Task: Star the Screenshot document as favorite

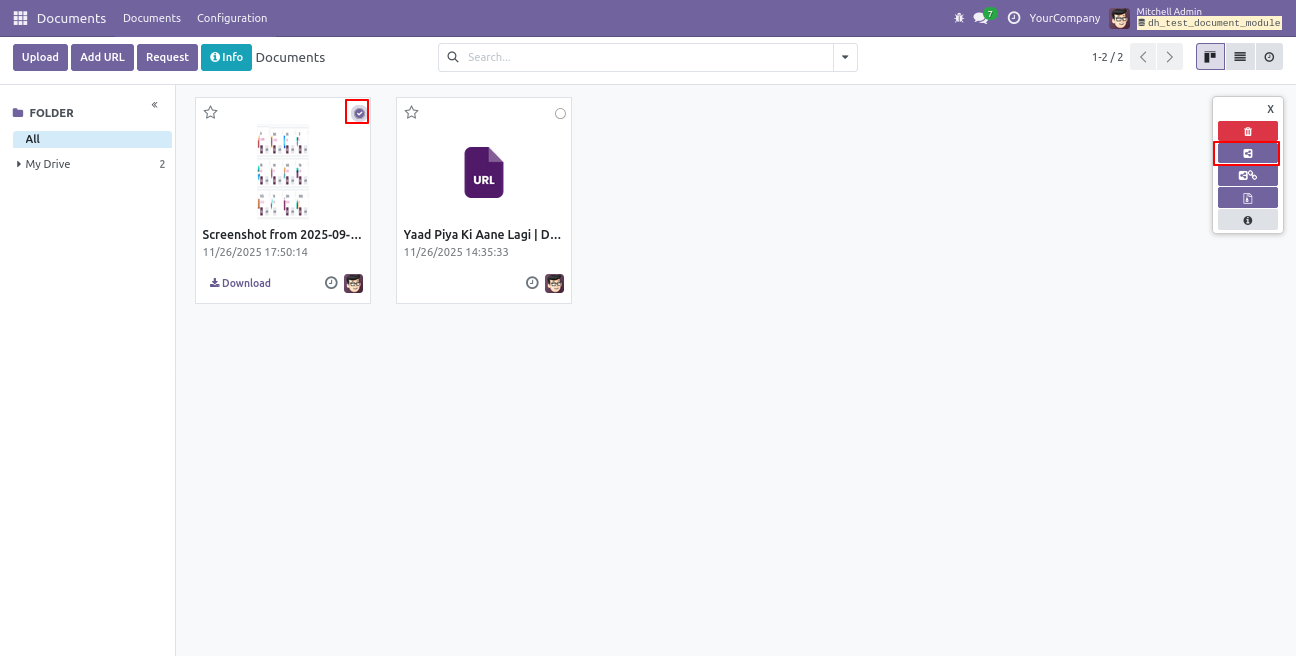Action: (x=211, y=113)
